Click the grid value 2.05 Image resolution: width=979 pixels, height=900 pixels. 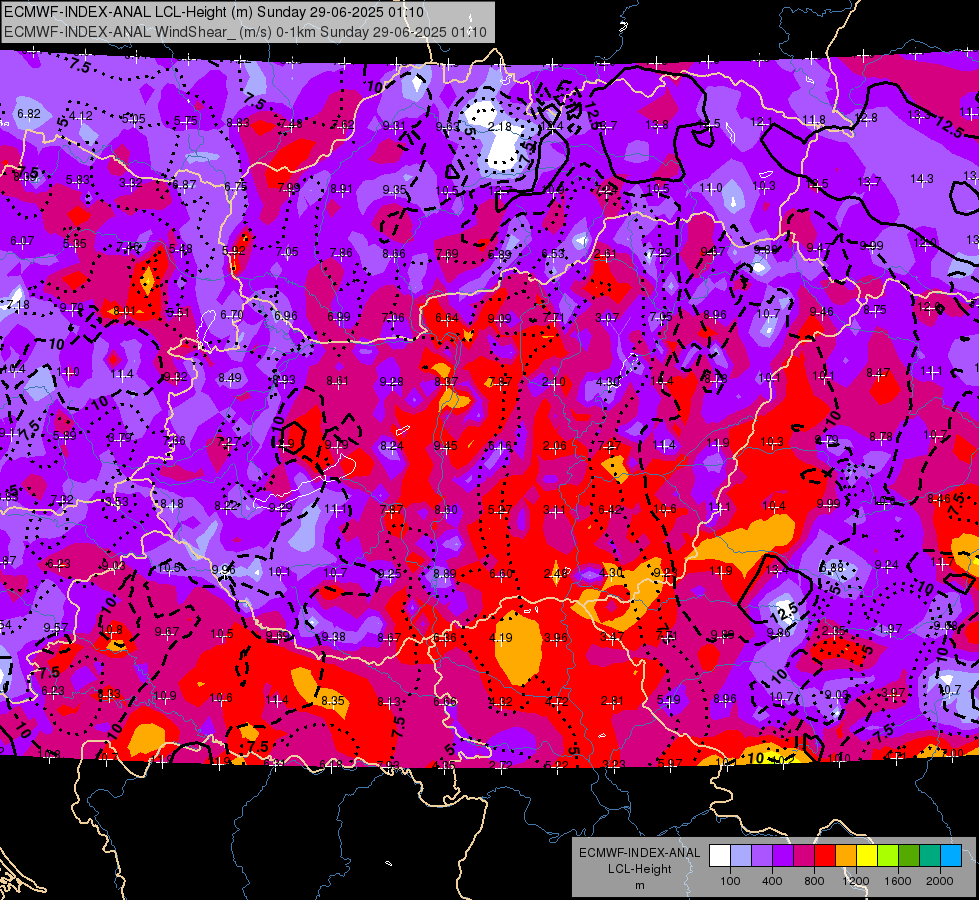834,631
